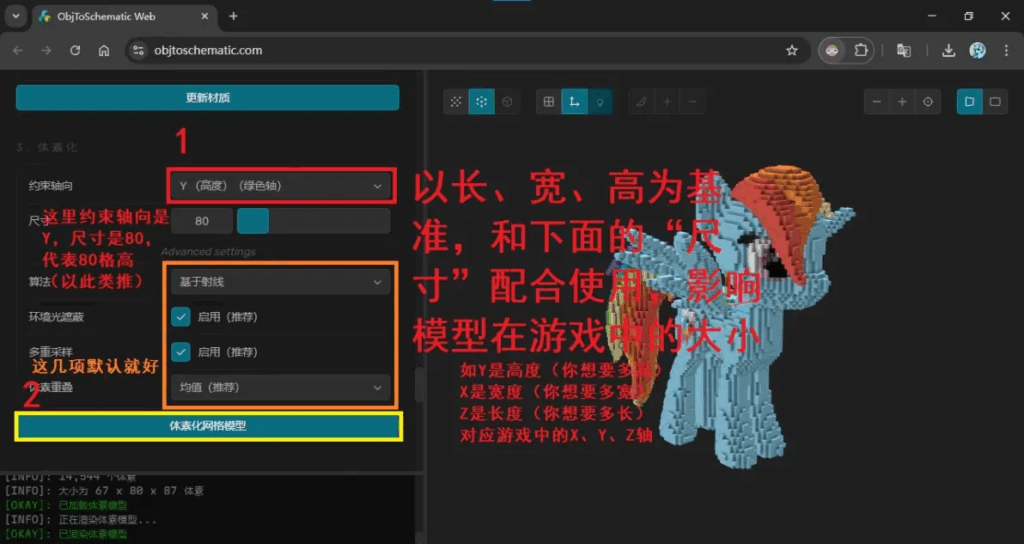Viewport: 1024px width, 544px height.
Task: Click the 更新材质 button
Action: coord(208,97)
